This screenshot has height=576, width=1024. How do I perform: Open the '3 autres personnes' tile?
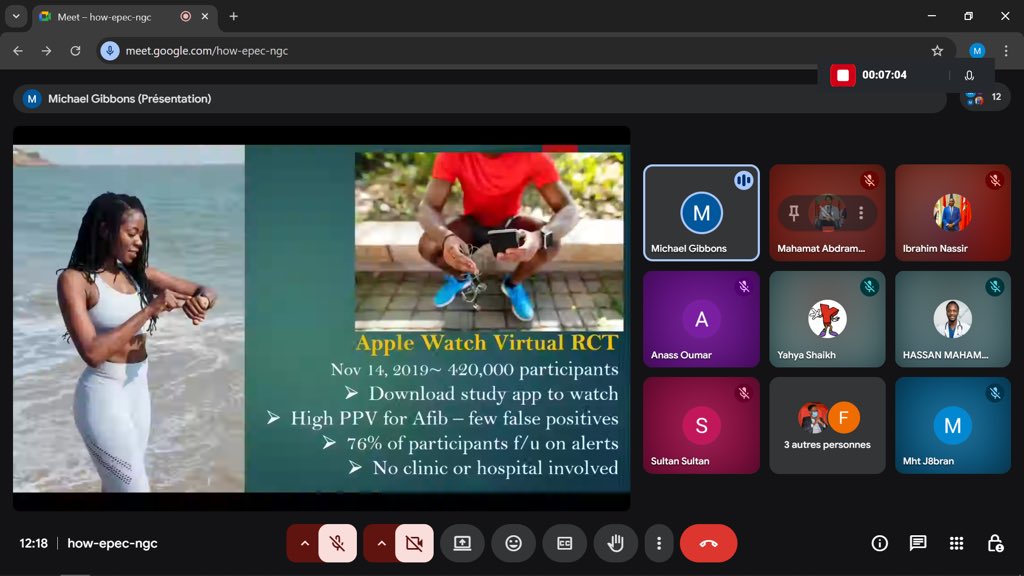pyautogui.click(x=827, y=425)
